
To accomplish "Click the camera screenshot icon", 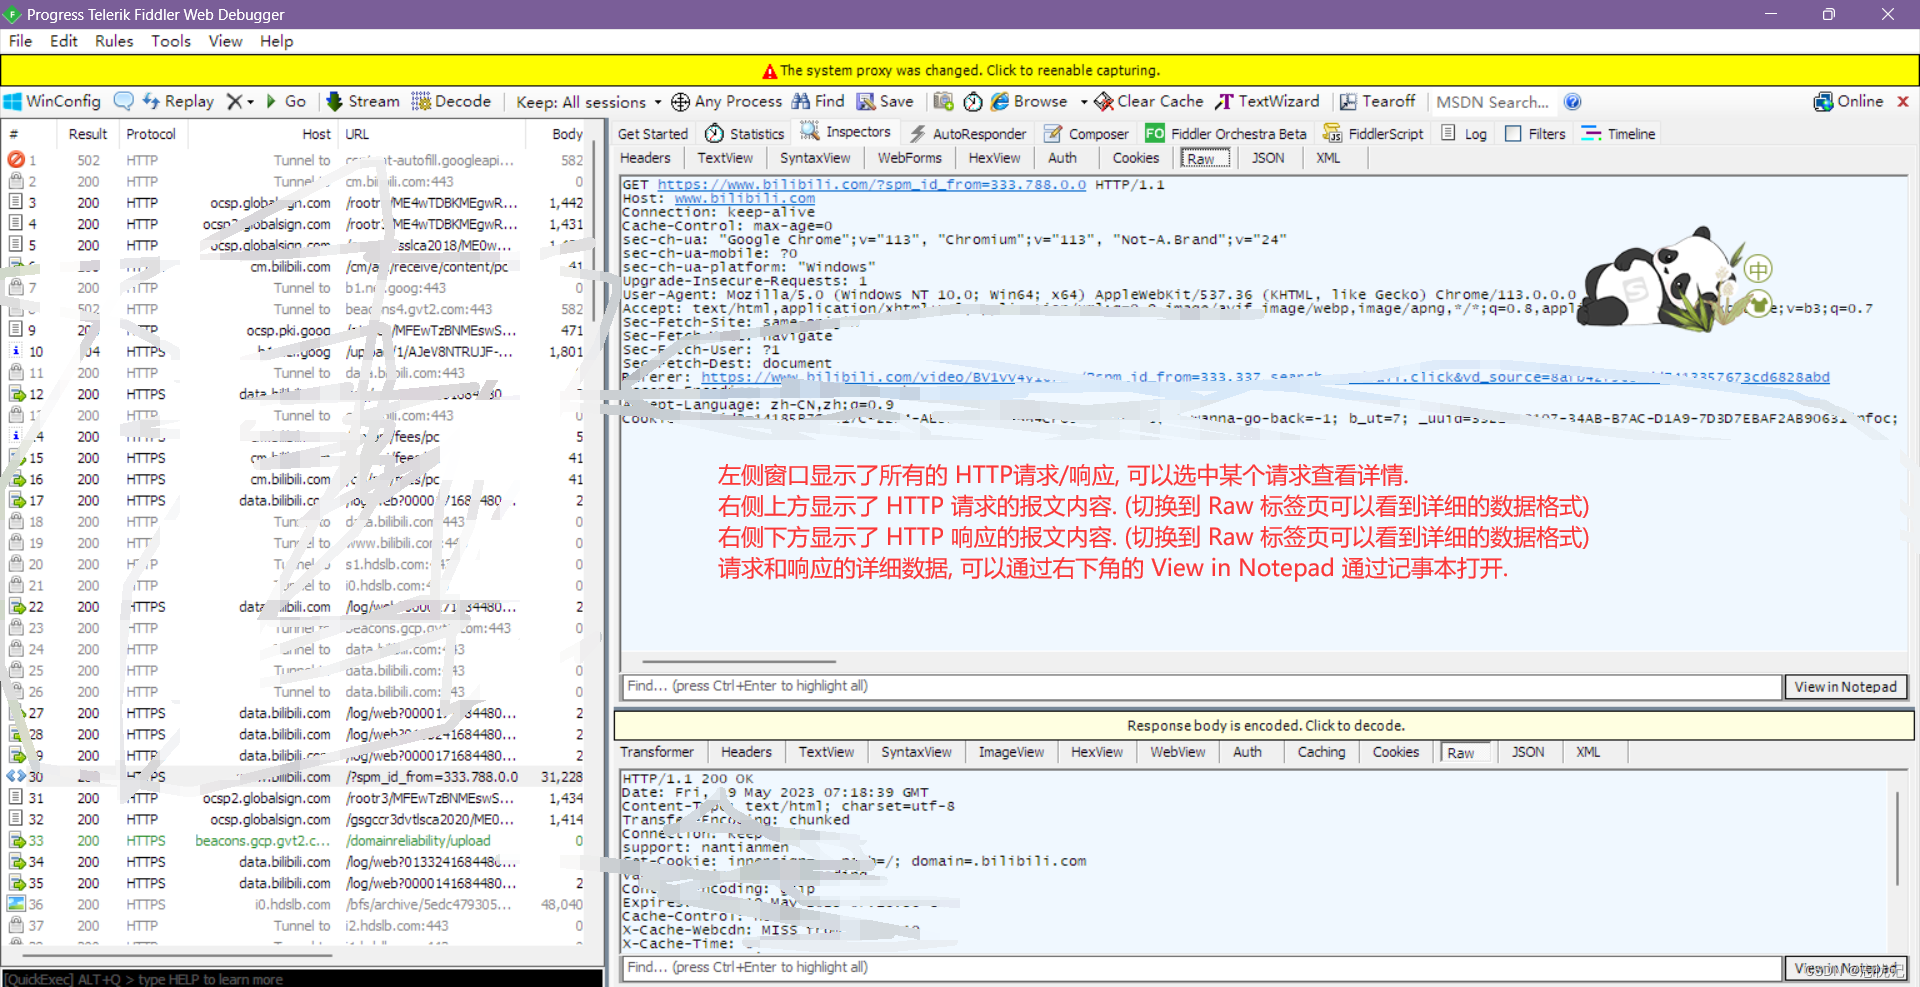I will 943,102.
